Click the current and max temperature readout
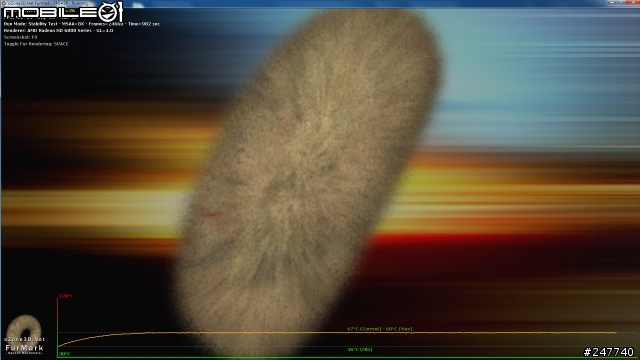 [379, 329]
